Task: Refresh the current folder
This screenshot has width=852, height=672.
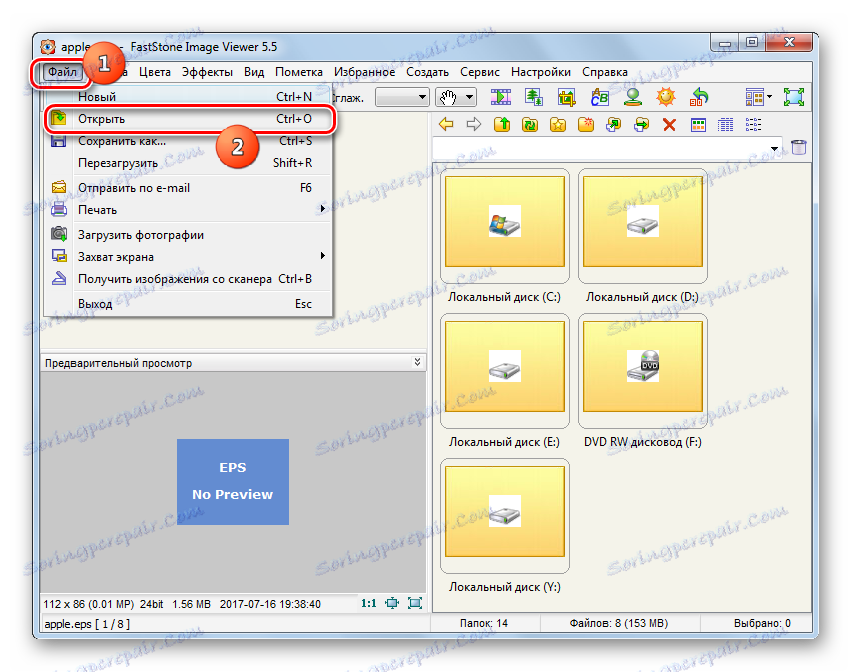Action: [x=530, y=124]
